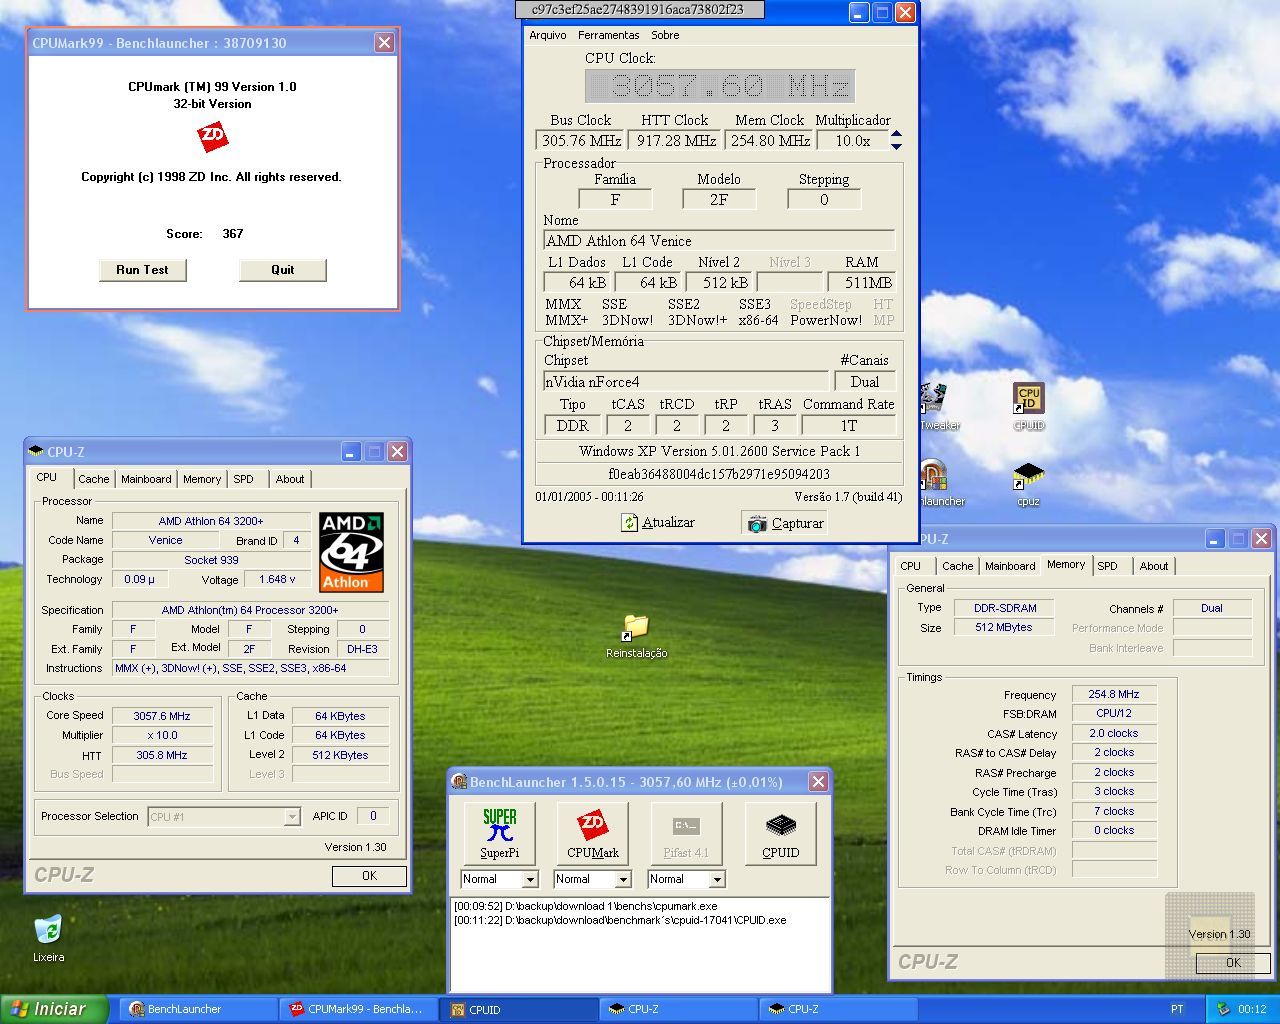Viewport: 1280px width, 1024px height.
Task: Open Cache tab in right CPU-Z
Action: point(957,566)
